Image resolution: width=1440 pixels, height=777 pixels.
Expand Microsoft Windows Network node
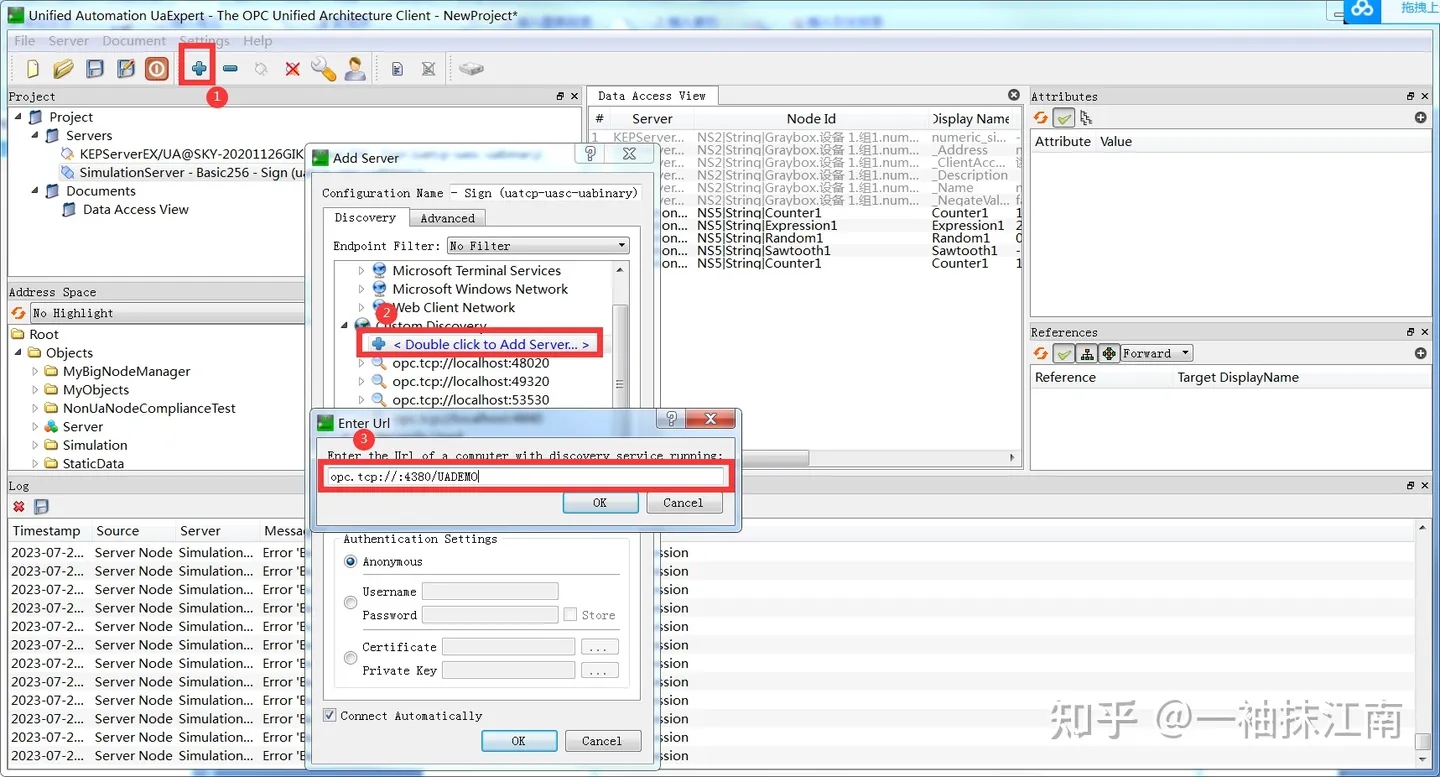point(362,289)
